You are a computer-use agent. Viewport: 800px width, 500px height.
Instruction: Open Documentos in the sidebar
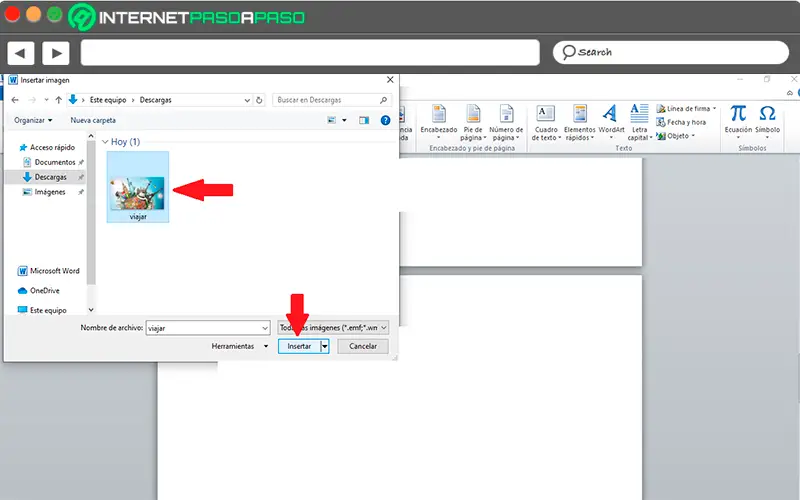point(54,162)
